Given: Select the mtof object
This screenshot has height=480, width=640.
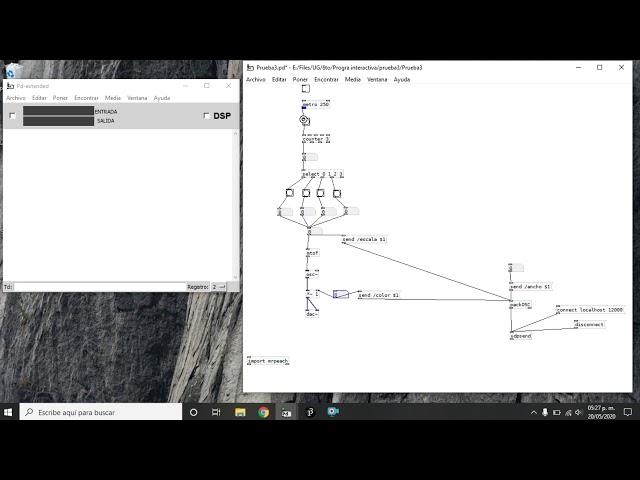Looking at the screenshot, I should [x=312, y=253].
